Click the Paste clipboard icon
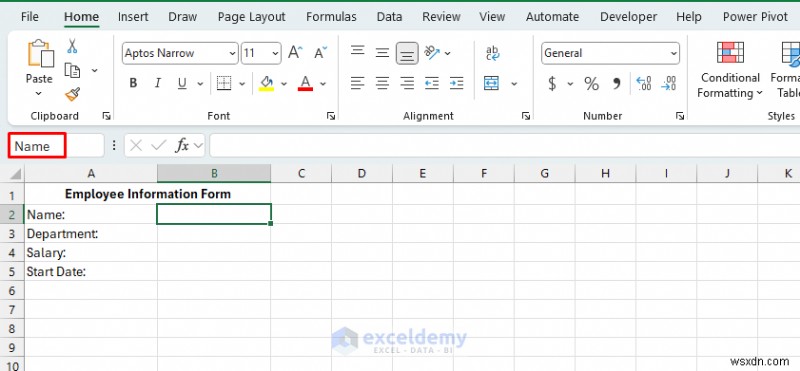The width and height of the screenshot is (800, 371). [x=40, y=54]
